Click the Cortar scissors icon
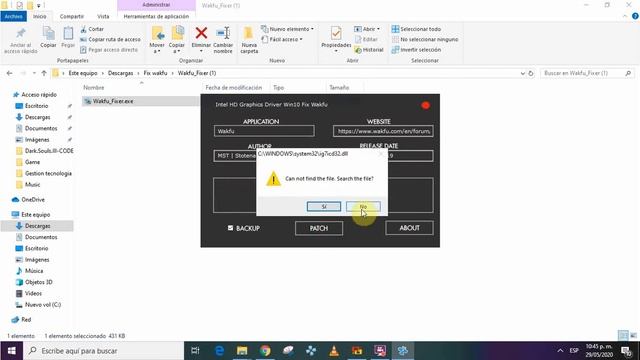Screen dimensions: 640x360 pyautogui.click(x=84, y=29)
